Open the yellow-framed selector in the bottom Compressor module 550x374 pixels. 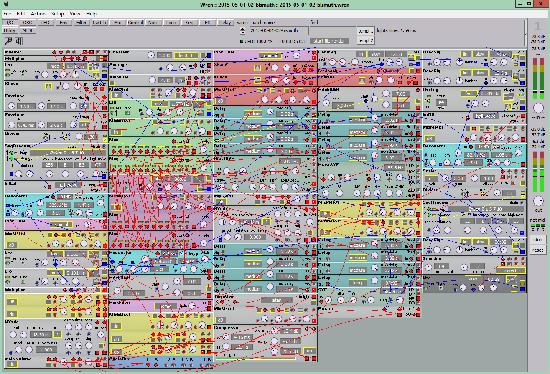click(309, 351)
